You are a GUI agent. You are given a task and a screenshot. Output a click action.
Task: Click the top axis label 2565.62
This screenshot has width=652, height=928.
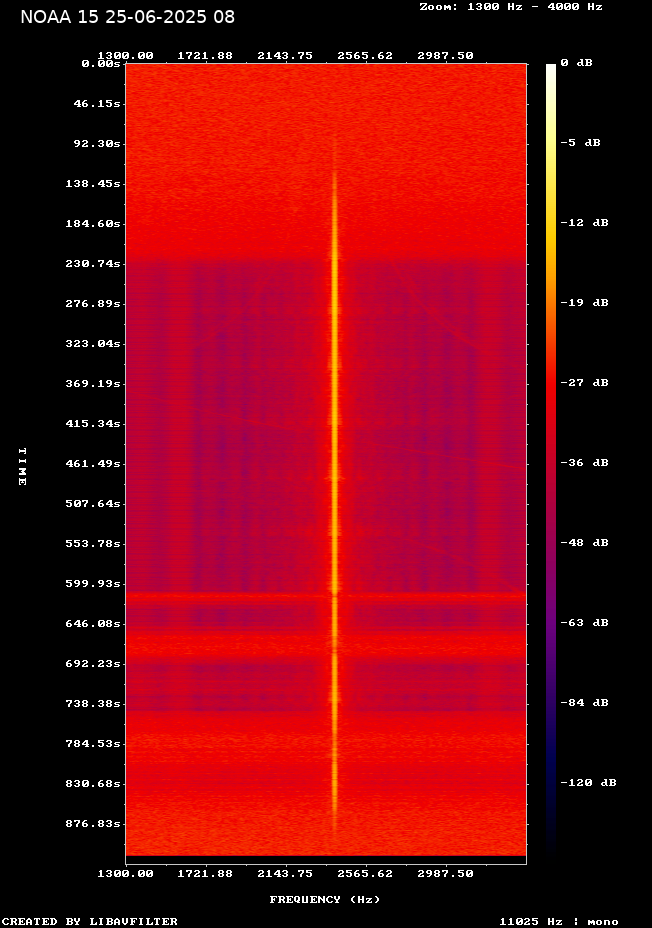(x=365, y=56)
